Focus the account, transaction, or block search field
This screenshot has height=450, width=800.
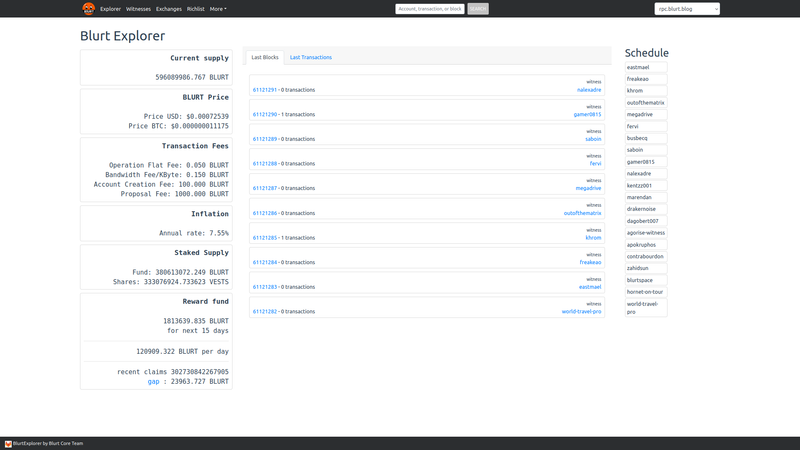[x=430, y=9]
